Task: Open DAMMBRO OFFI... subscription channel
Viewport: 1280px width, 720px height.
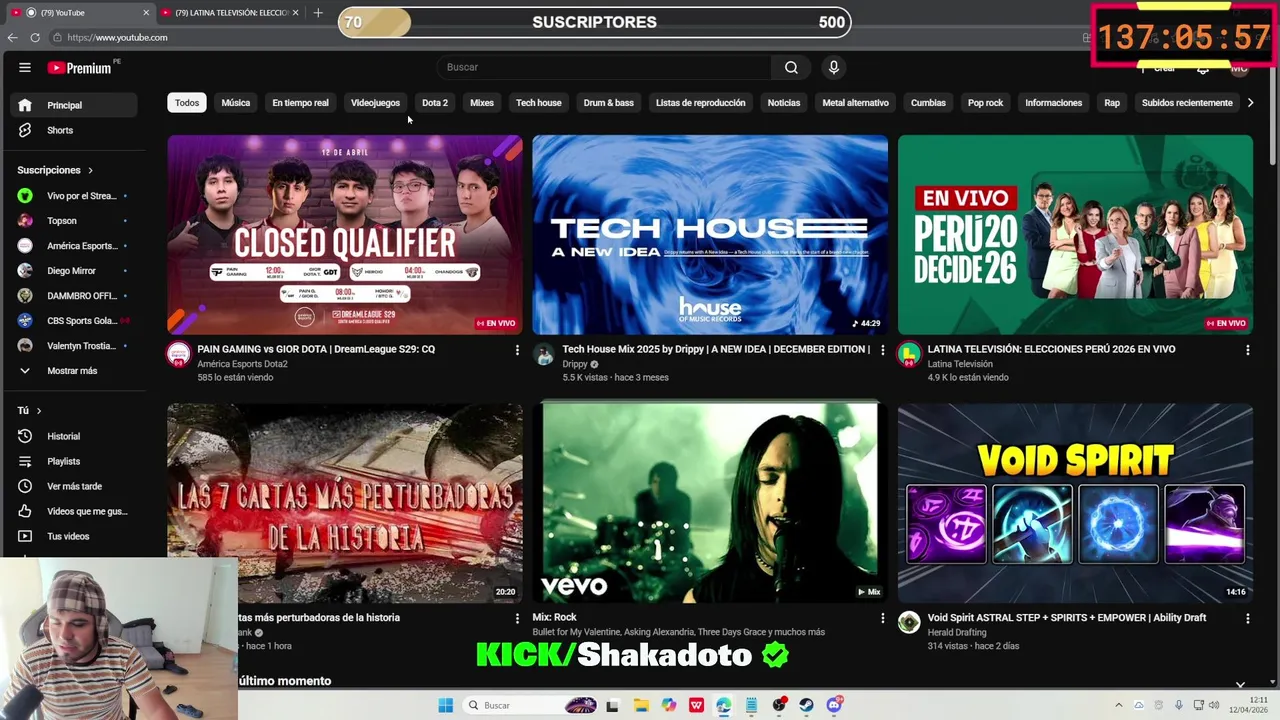Action: [74, 296]
